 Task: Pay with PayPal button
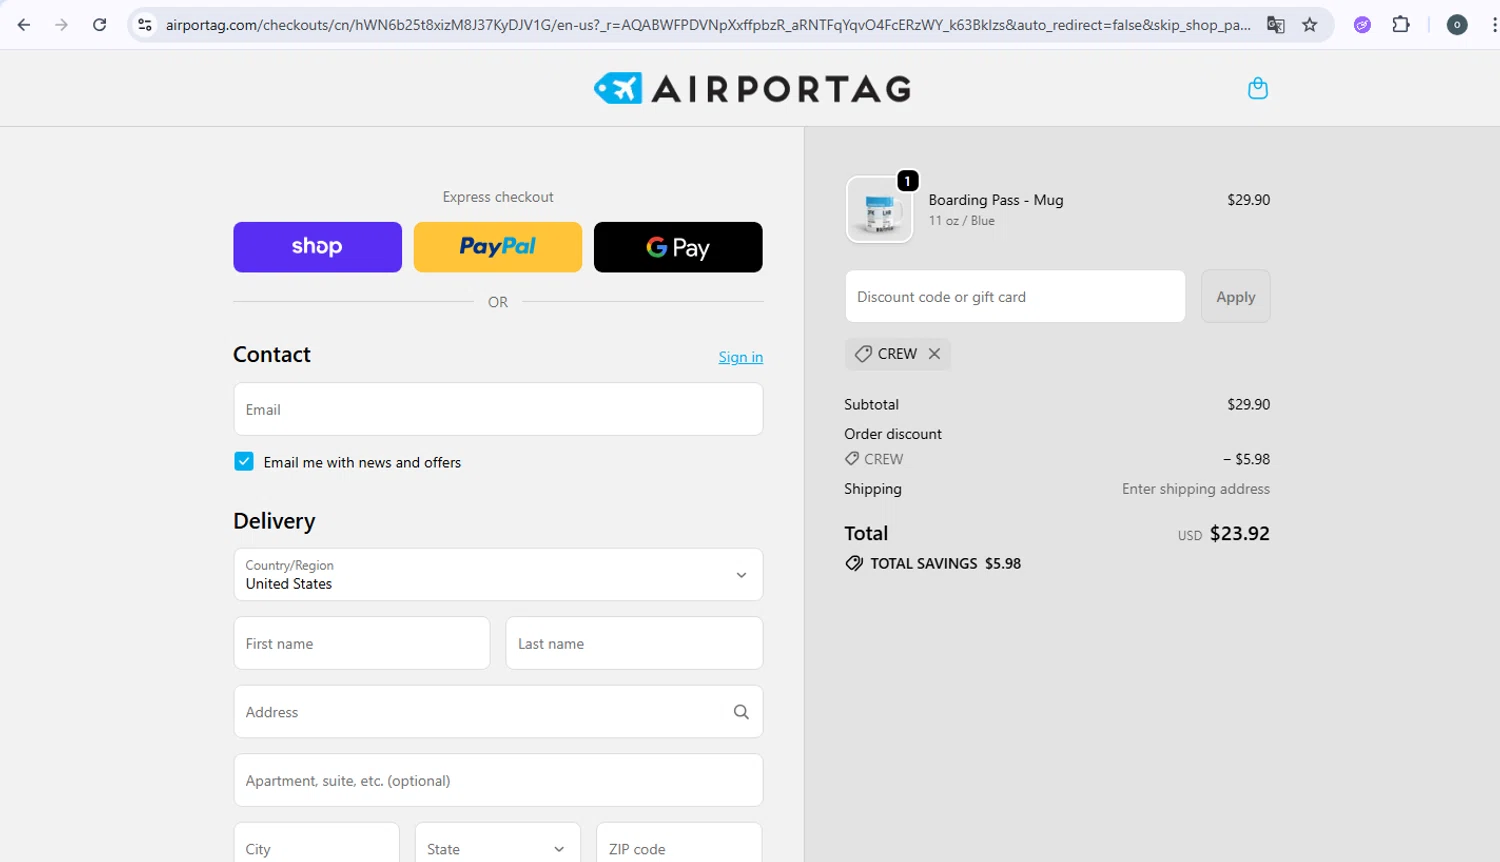coord(498,247)
